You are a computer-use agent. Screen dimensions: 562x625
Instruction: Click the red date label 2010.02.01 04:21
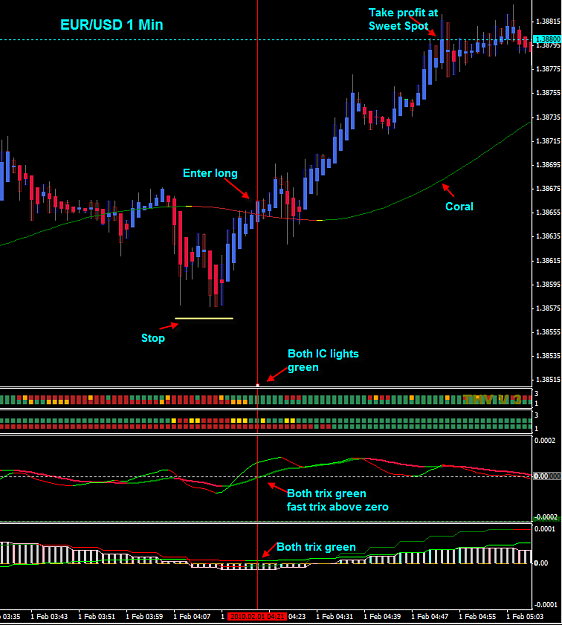[x=257, y=616]
